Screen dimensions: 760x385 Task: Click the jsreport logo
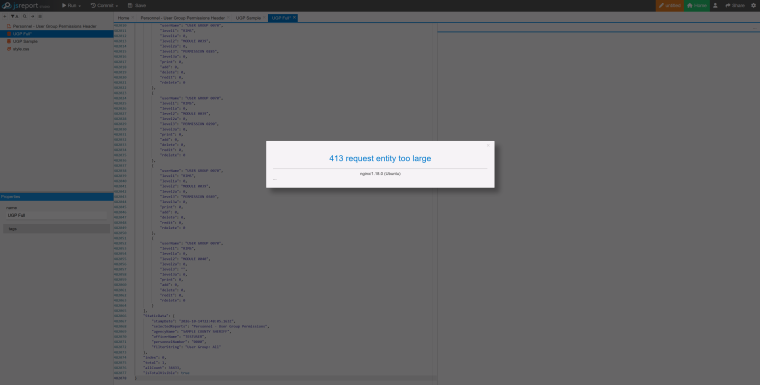pyautogui.click(x=26, y=5)
